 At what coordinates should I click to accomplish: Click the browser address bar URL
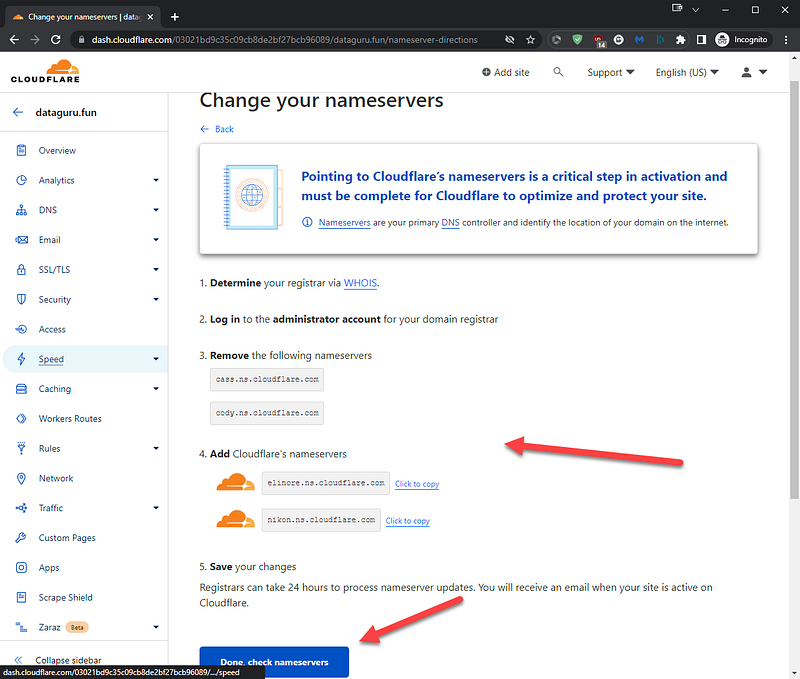pos(284,40)
